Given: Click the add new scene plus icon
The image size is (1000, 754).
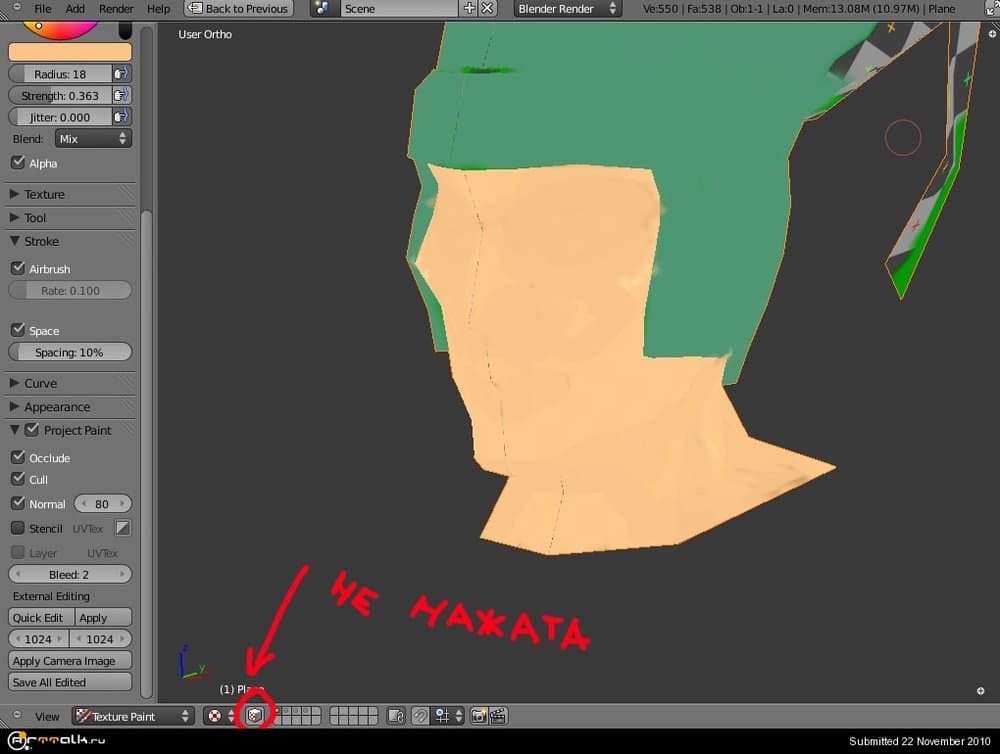Looking at the screenshot, I should 470,9.
